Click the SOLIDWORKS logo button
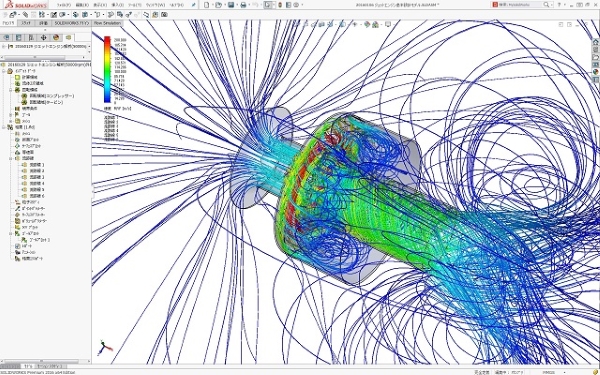 click(25, 5)
